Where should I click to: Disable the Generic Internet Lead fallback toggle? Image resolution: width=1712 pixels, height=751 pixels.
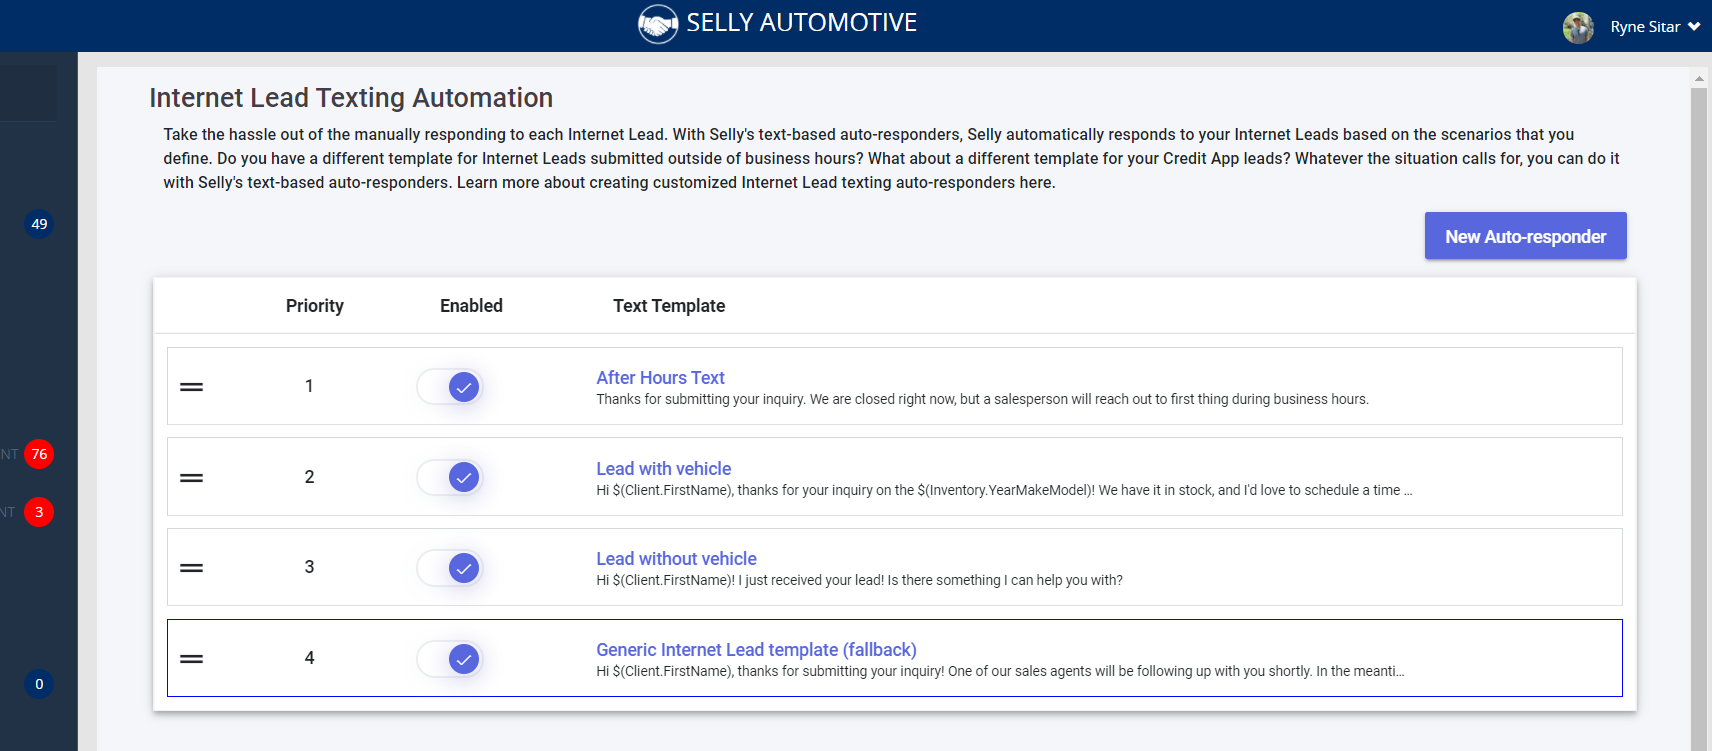coord(450,659)
